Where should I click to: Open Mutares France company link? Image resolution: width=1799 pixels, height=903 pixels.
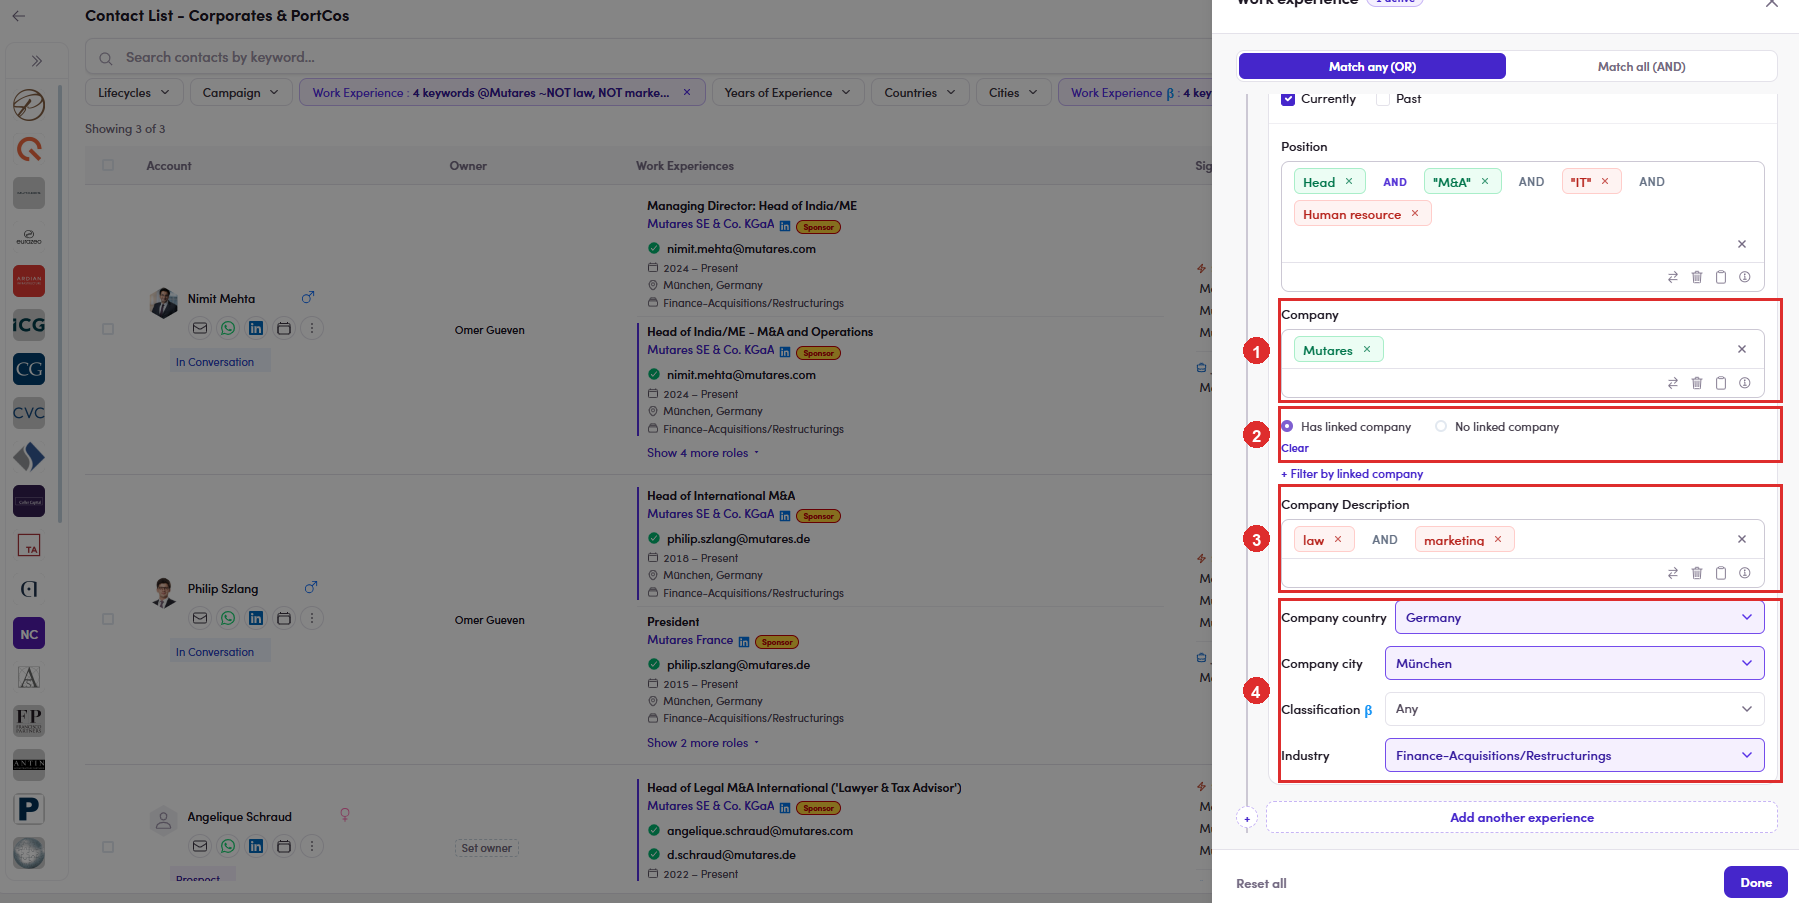pyautogui.click(x=690, y=640)
